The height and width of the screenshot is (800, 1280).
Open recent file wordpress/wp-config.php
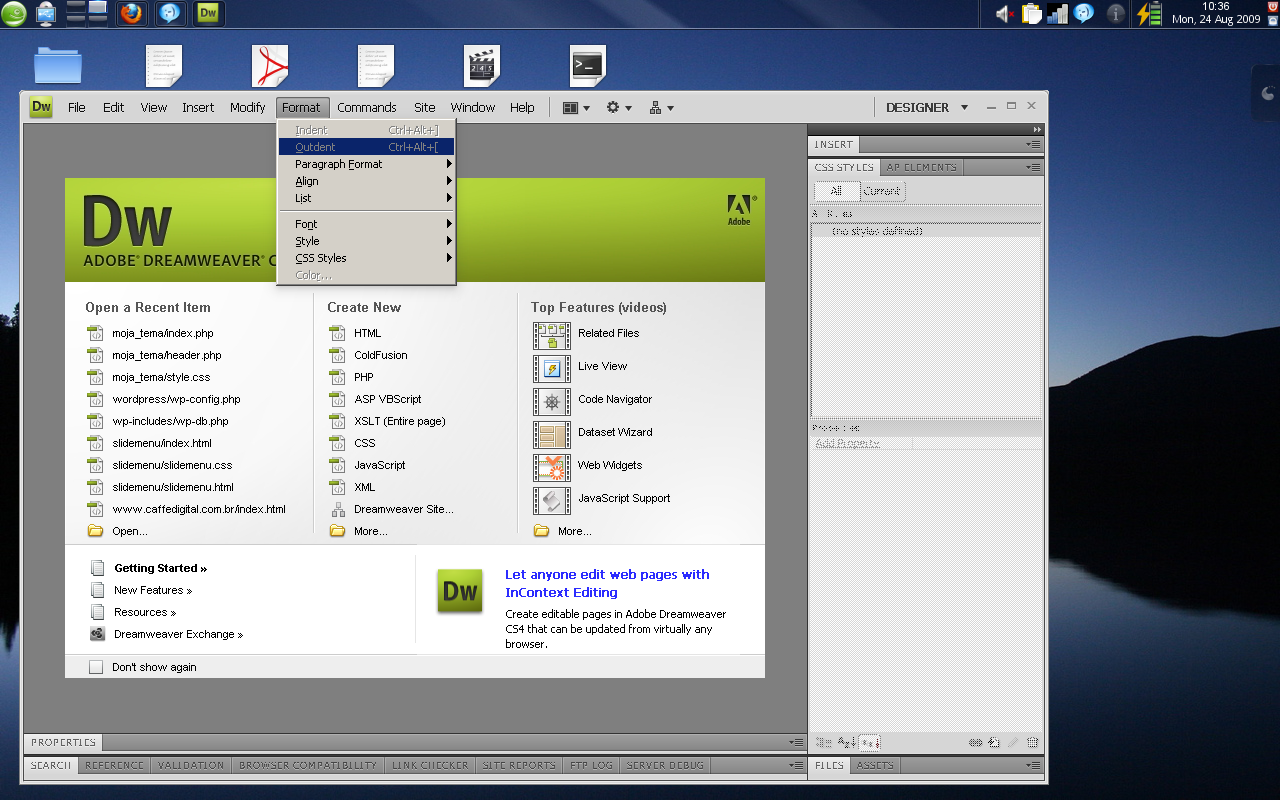click(176, 399)
